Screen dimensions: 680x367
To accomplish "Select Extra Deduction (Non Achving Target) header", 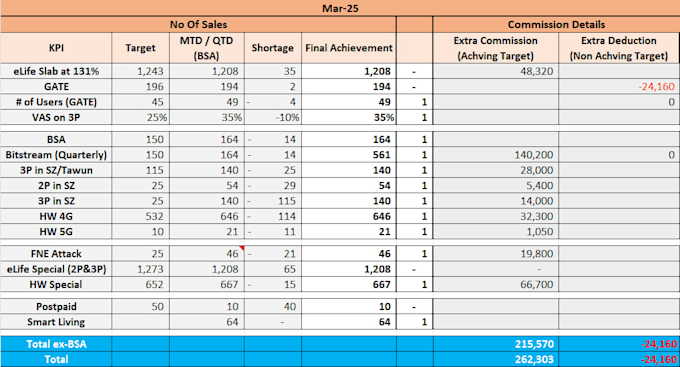I will (619, 48).
